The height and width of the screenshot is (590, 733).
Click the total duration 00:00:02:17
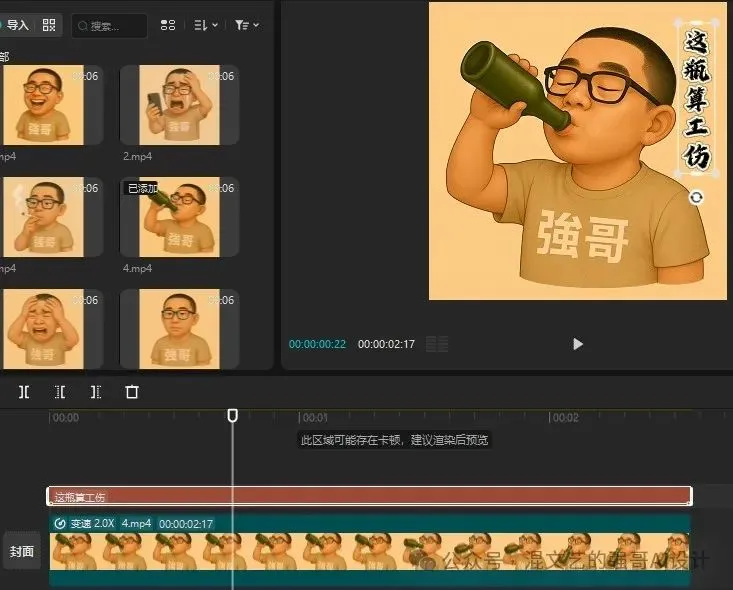pyautogui.click(x=386, y=344)
